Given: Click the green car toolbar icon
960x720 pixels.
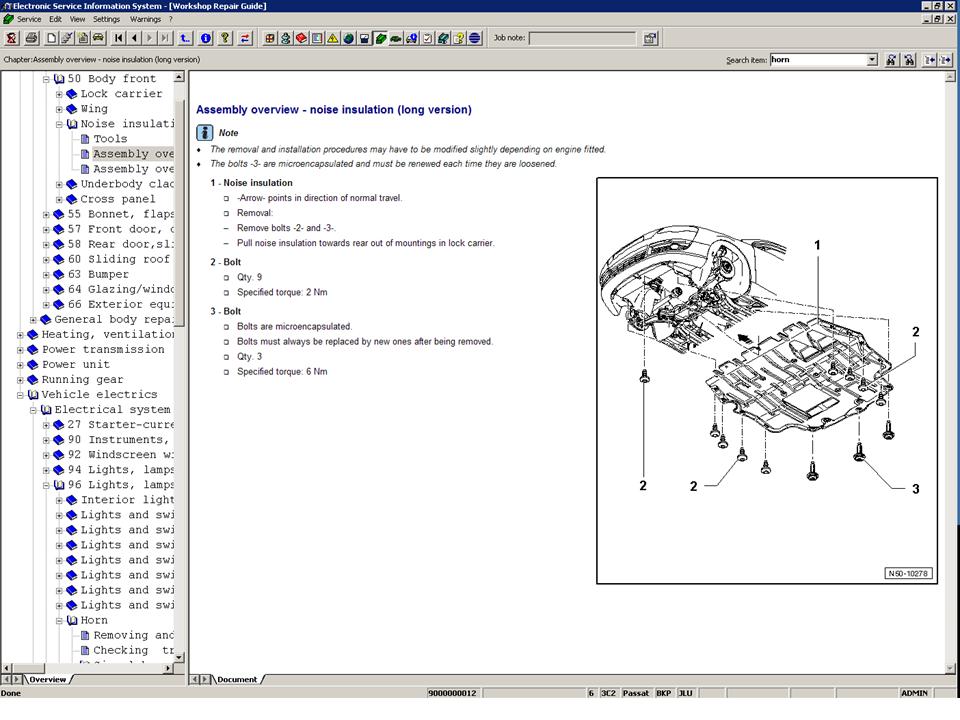Looking at the screenshot, I should tap(396, 38).
